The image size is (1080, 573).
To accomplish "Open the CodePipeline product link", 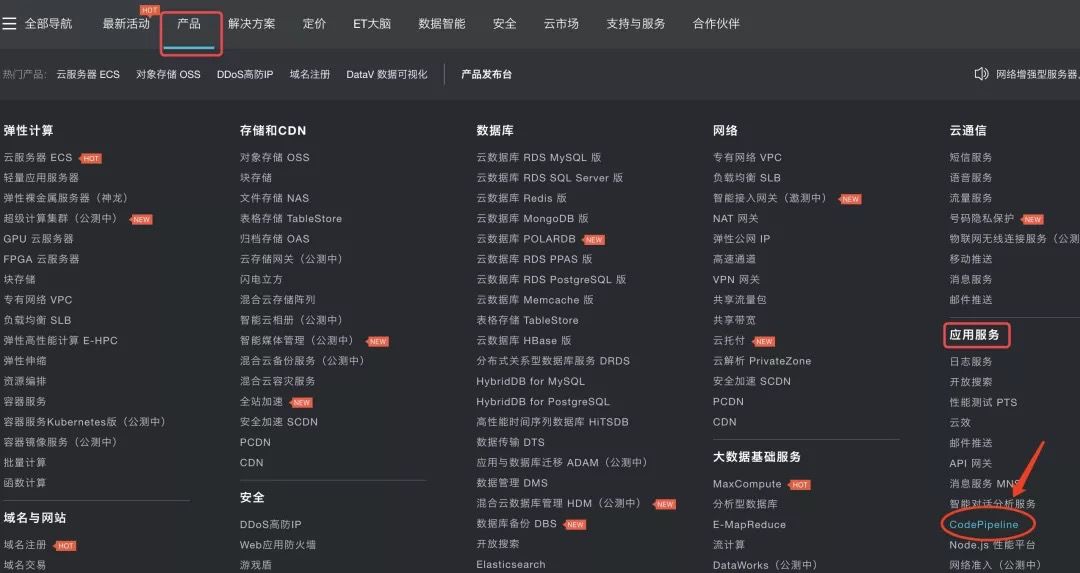I will tap(984, 524).
